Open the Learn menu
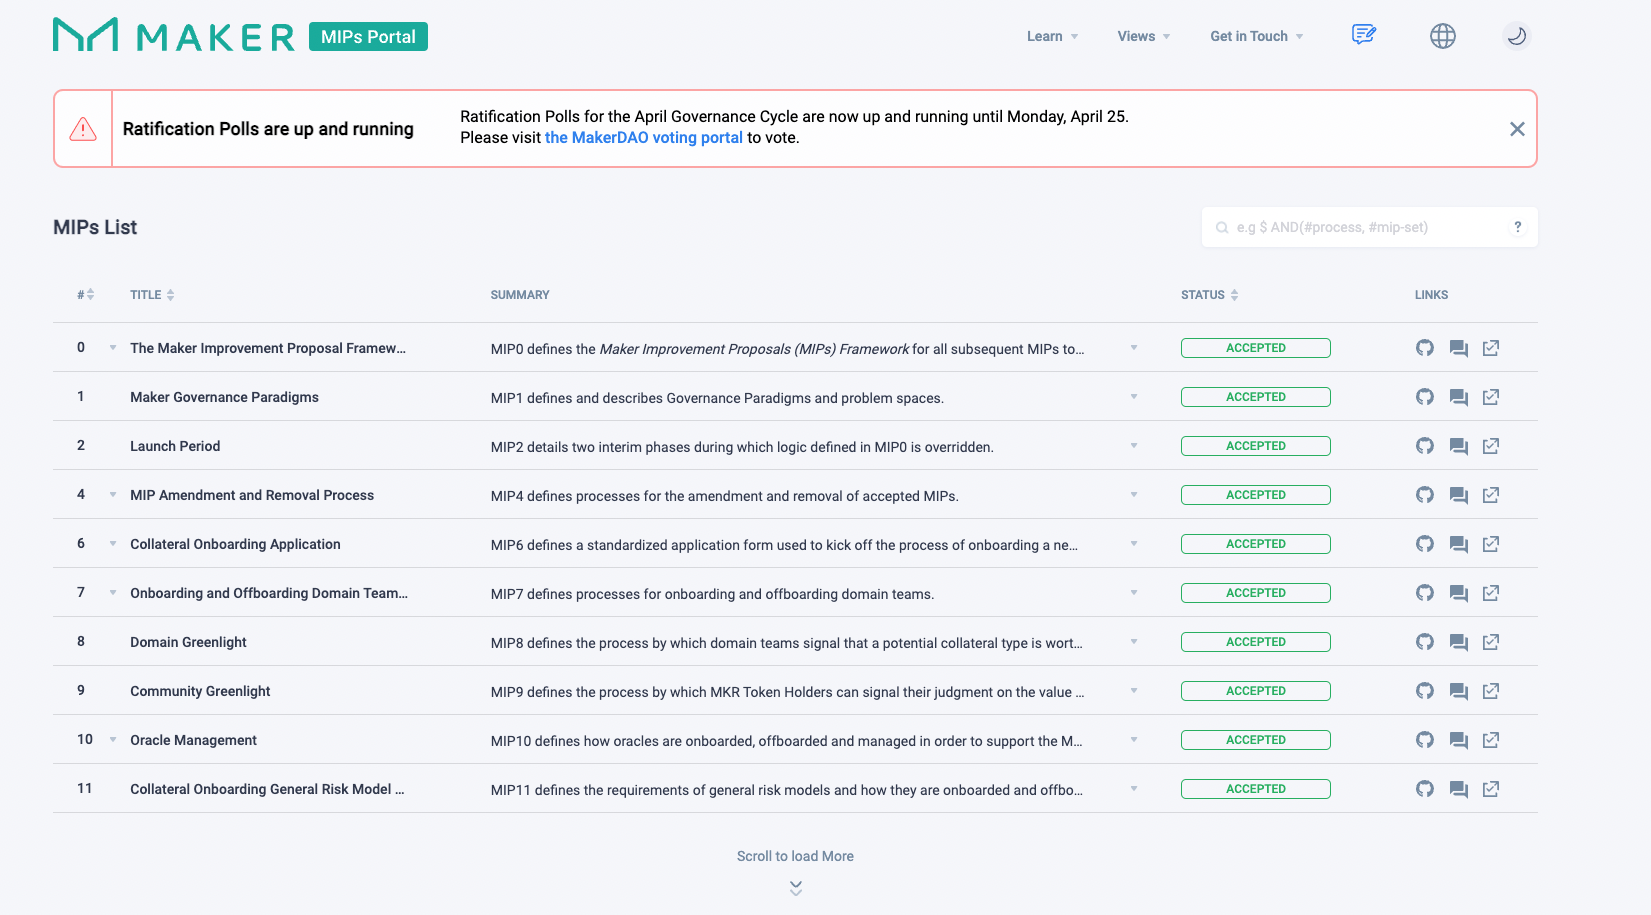1651x915 pixels. coord(1052,36)
